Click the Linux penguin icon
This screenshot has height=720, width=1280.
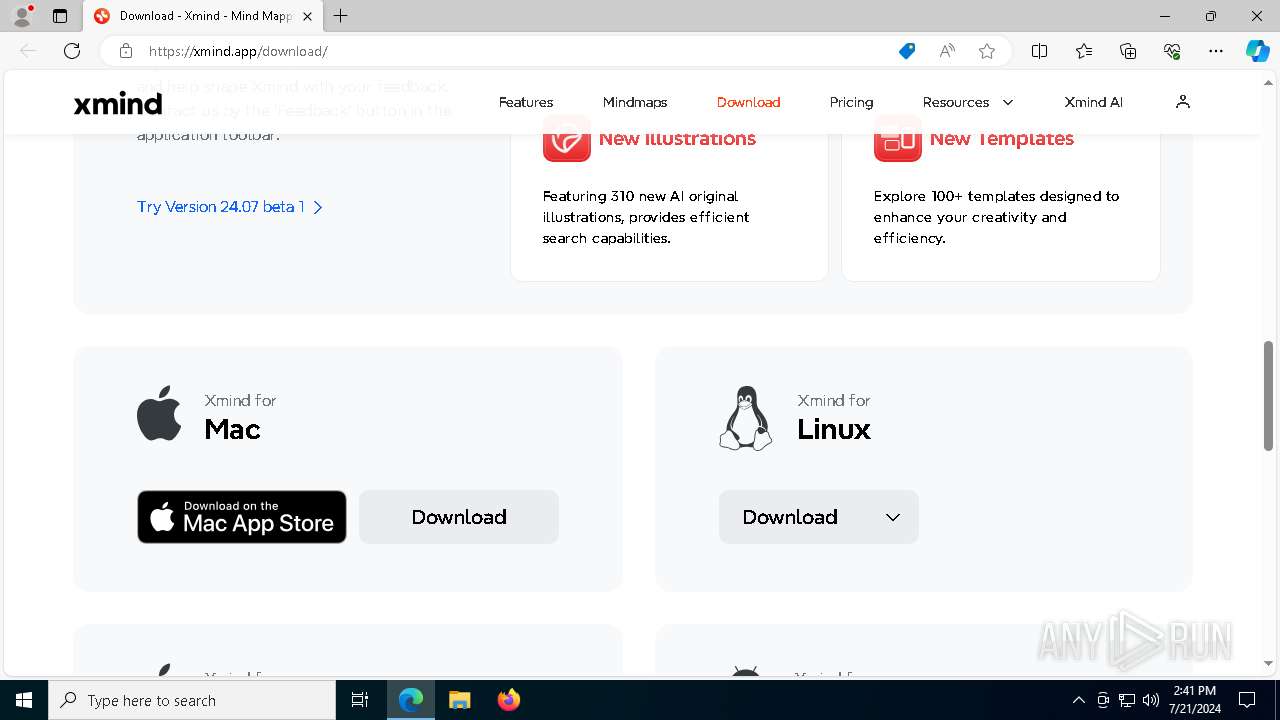point(746,418)
